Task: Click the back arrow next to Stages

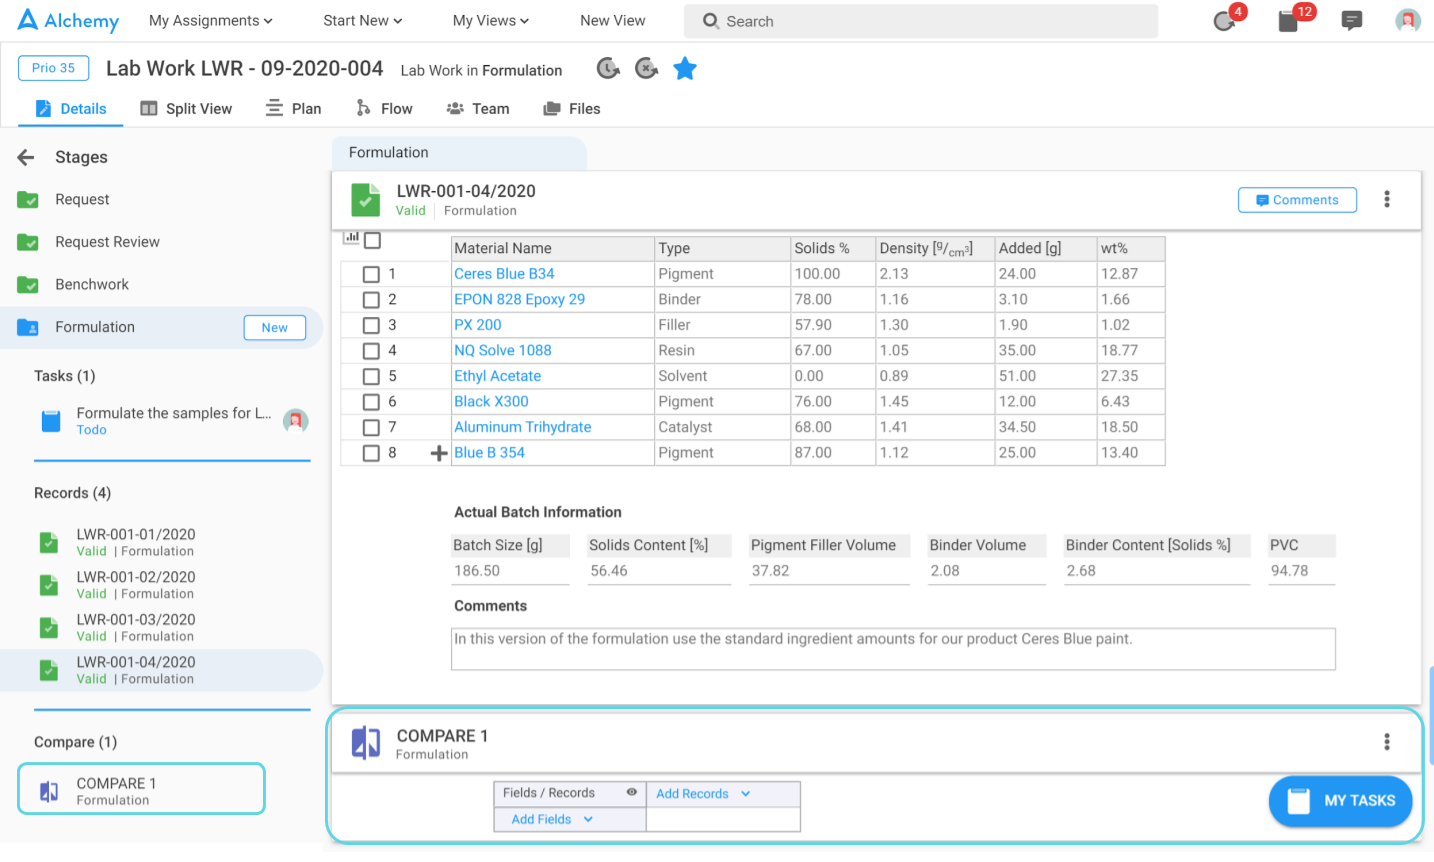Action: click(x=26, y=157)
